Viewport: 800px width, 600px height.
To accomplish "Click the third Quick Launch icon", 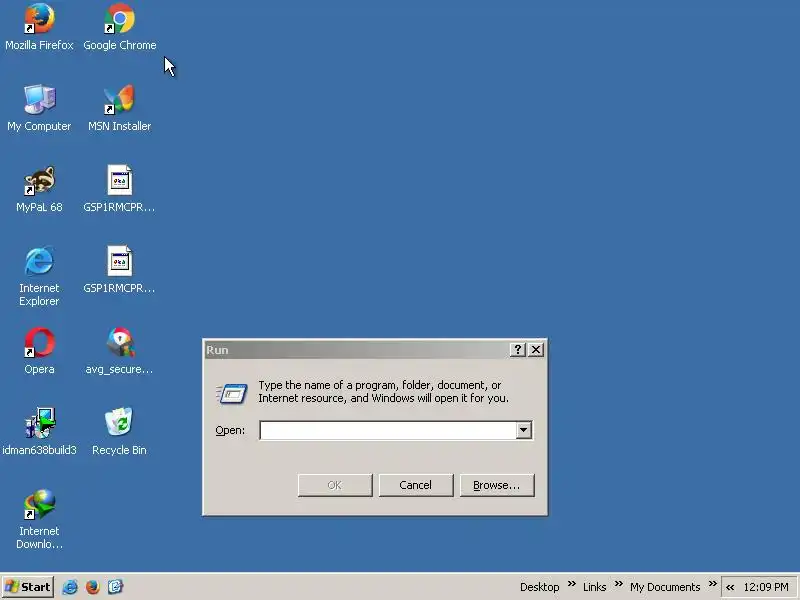I will click(x=115, y=587).
